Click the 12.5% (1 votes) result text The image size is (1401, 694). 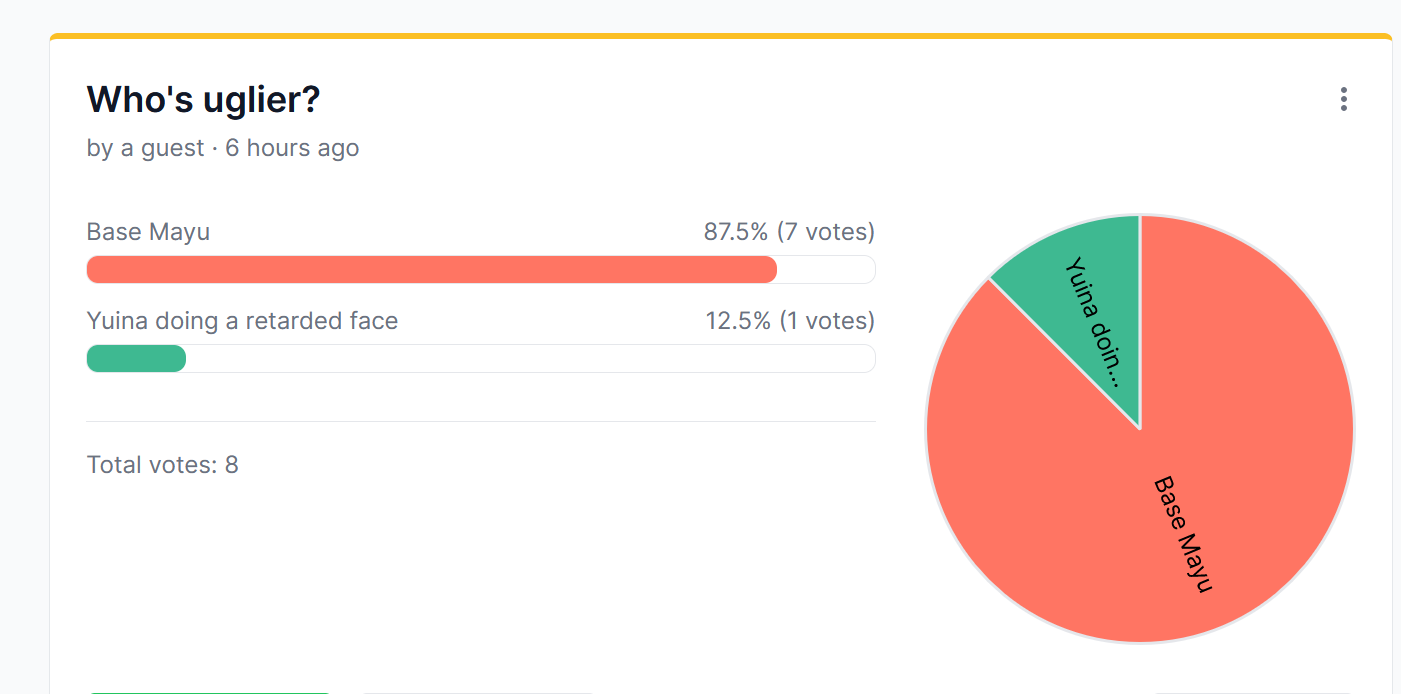pyautogui.click(x=790, y=321)
